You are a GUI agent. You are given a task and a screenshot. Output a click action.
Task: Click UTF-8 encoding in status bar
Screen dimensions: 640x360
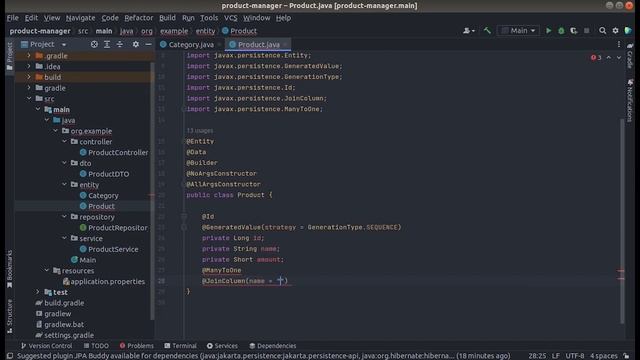(575, 356)
